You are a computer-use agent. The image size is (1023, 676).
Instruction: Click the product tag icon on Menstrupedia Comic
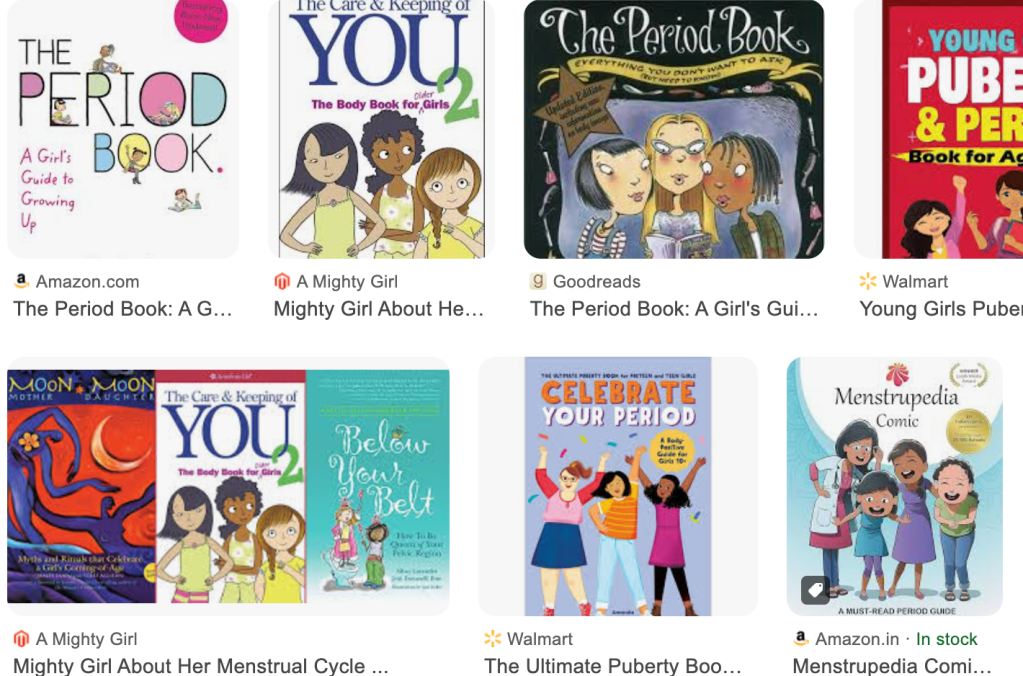816,591
